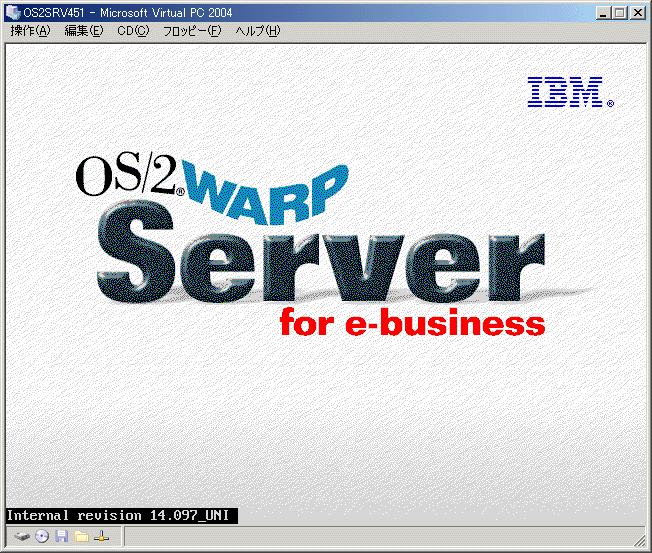This screenshot has height=553, width=652.
Task: Click the window resize grip corner
Action: coord(640,541)
